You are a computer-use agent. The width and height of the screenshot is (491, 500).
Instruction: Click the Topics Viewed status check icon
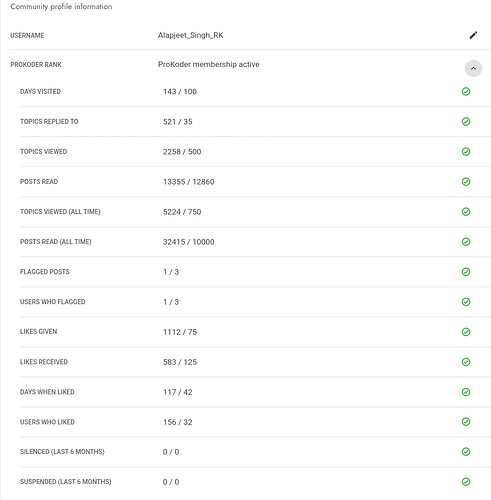pos(466,151)
